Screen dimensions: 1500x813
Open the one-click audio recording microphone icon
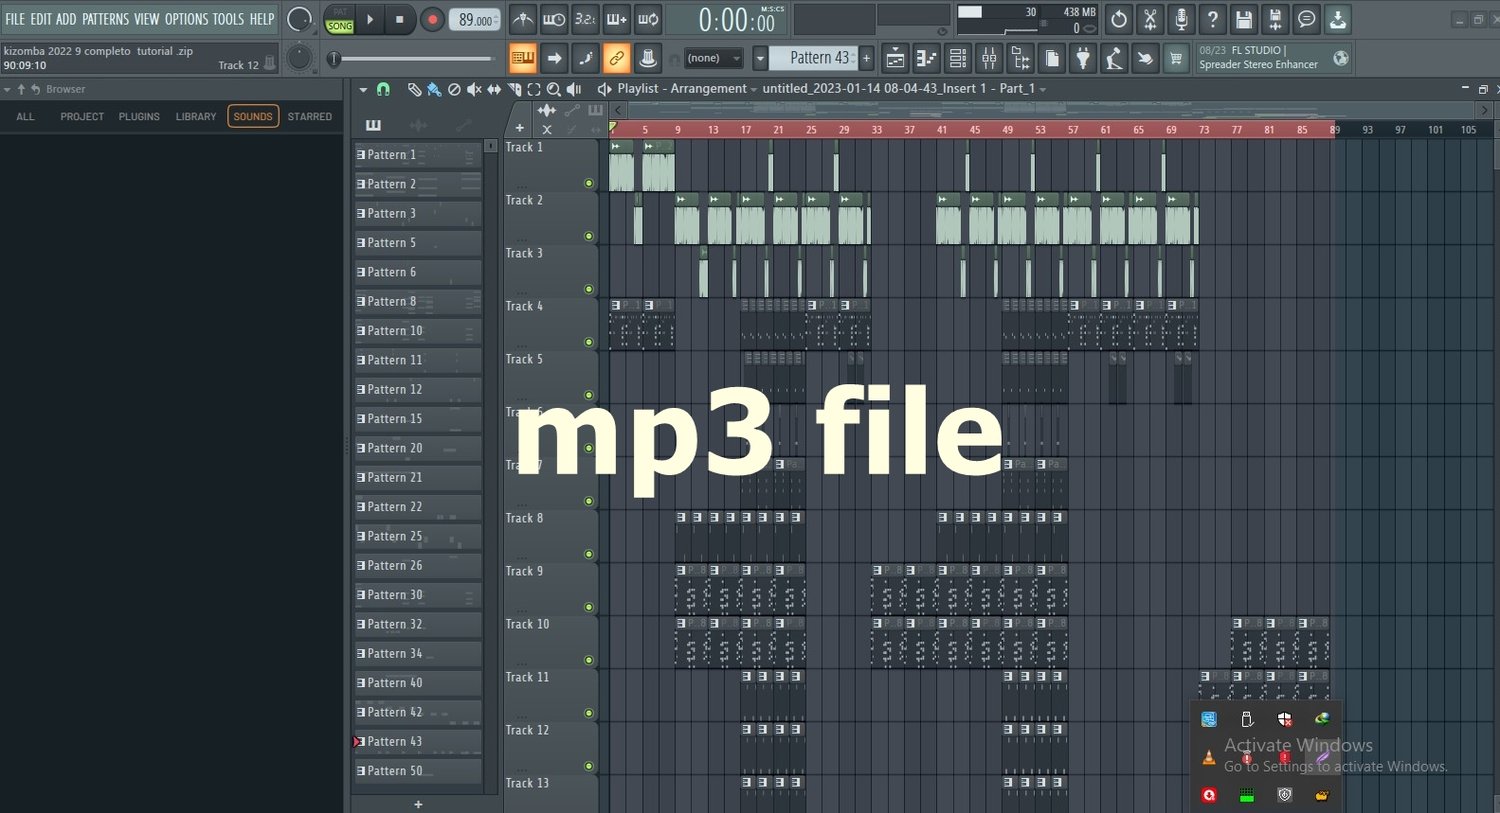pos(1181,19)
